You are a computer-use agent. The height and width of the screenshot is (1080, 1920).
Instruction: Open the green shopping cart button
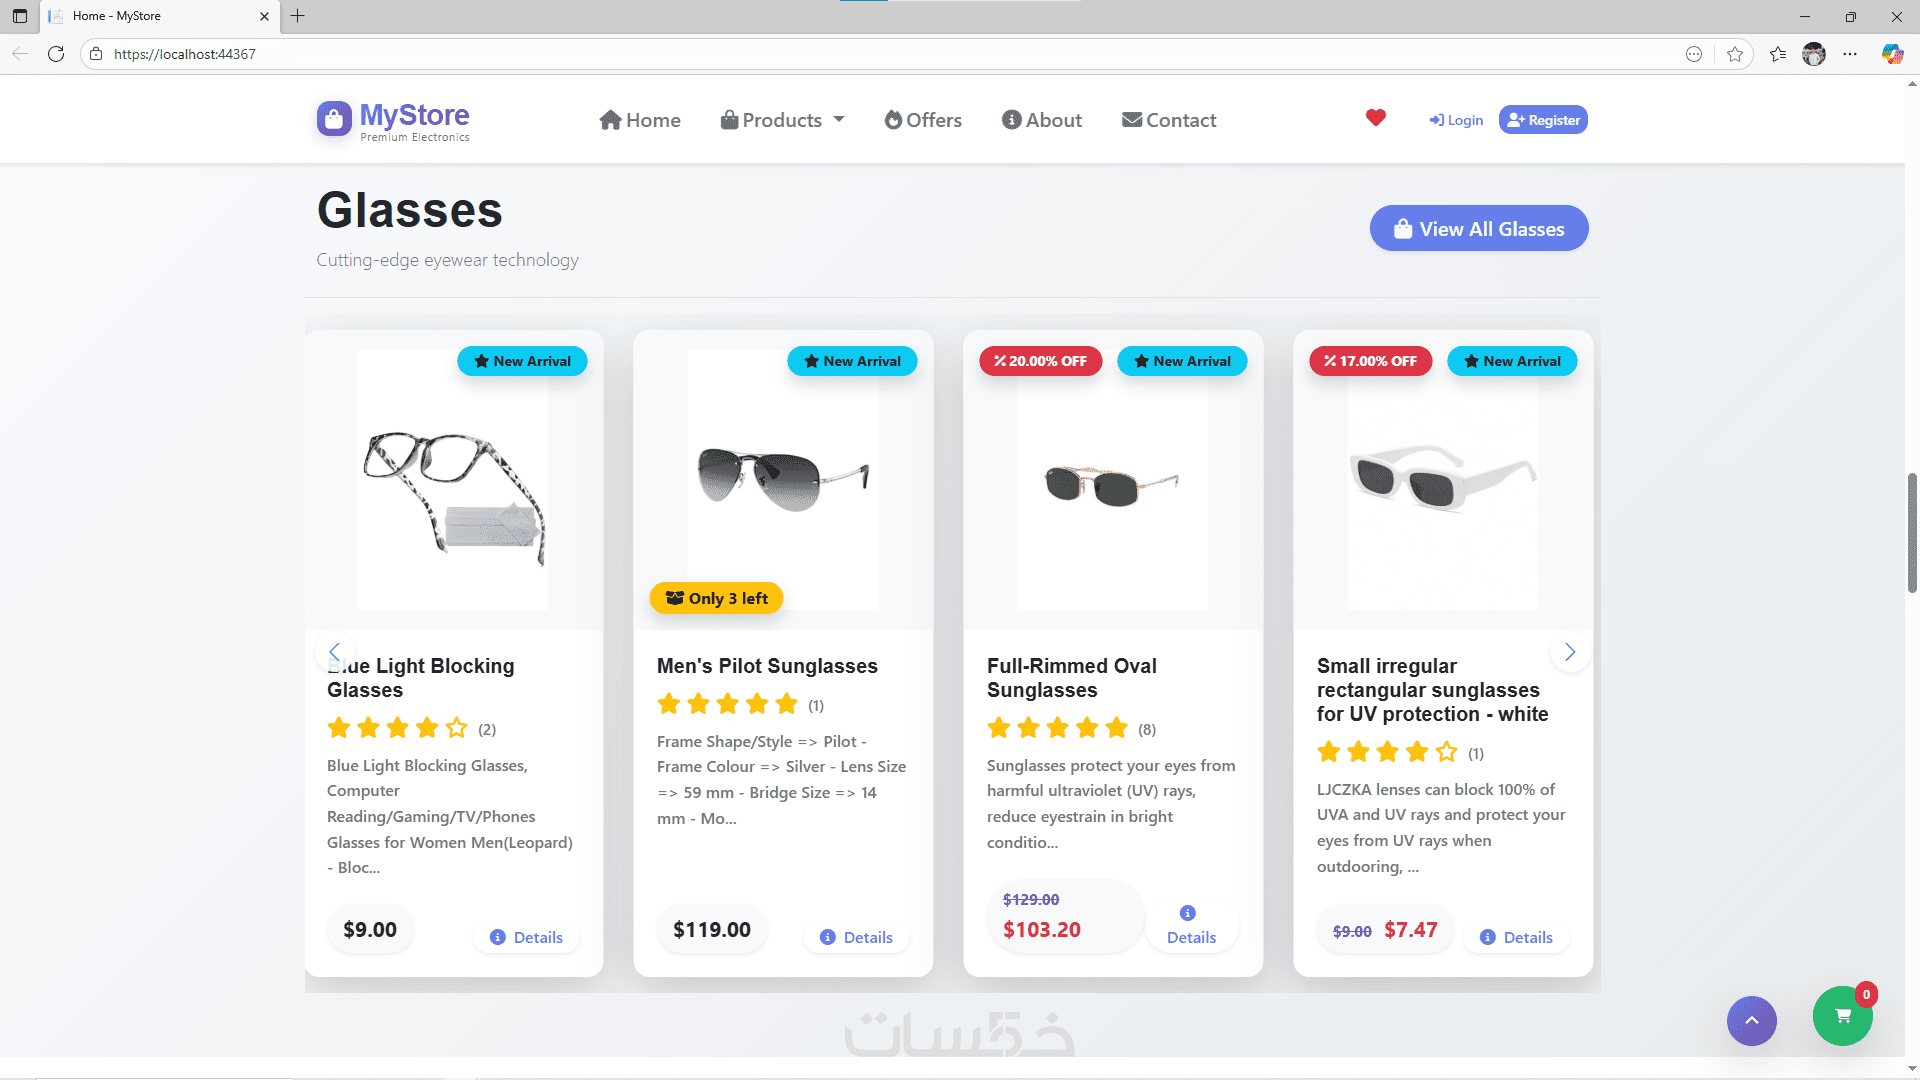pyautogui.click(x=1842, y=1016)
